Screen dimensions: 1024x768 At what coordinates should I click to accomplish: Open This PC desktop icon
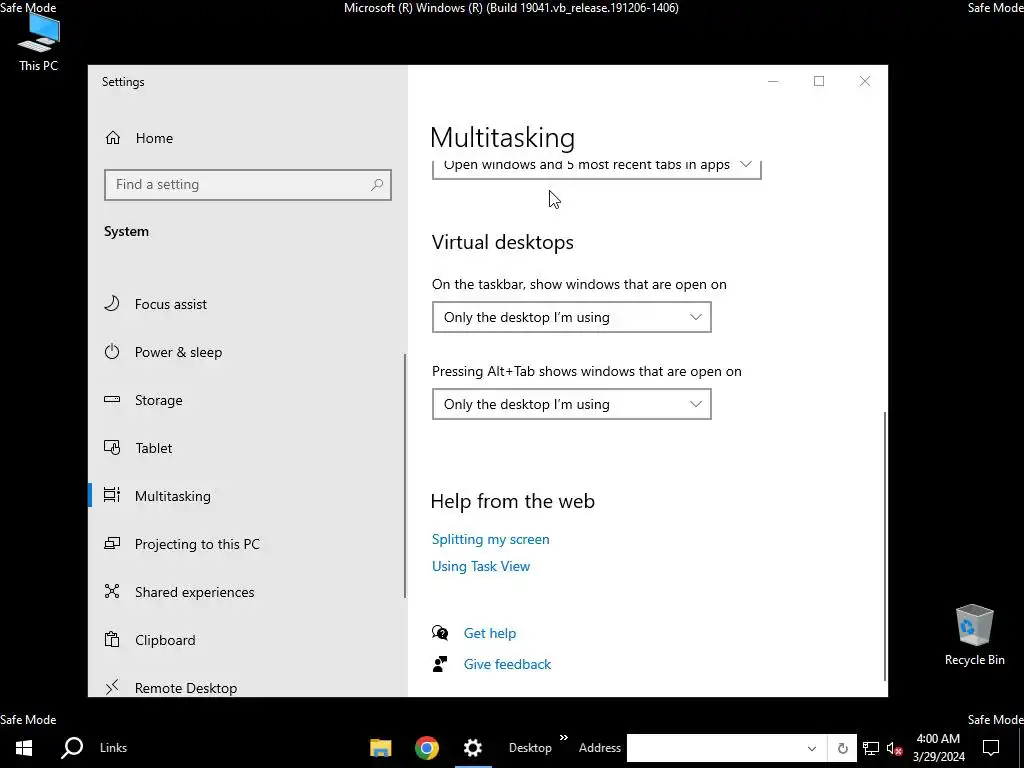pyautogui.click(x=39, y=43)
